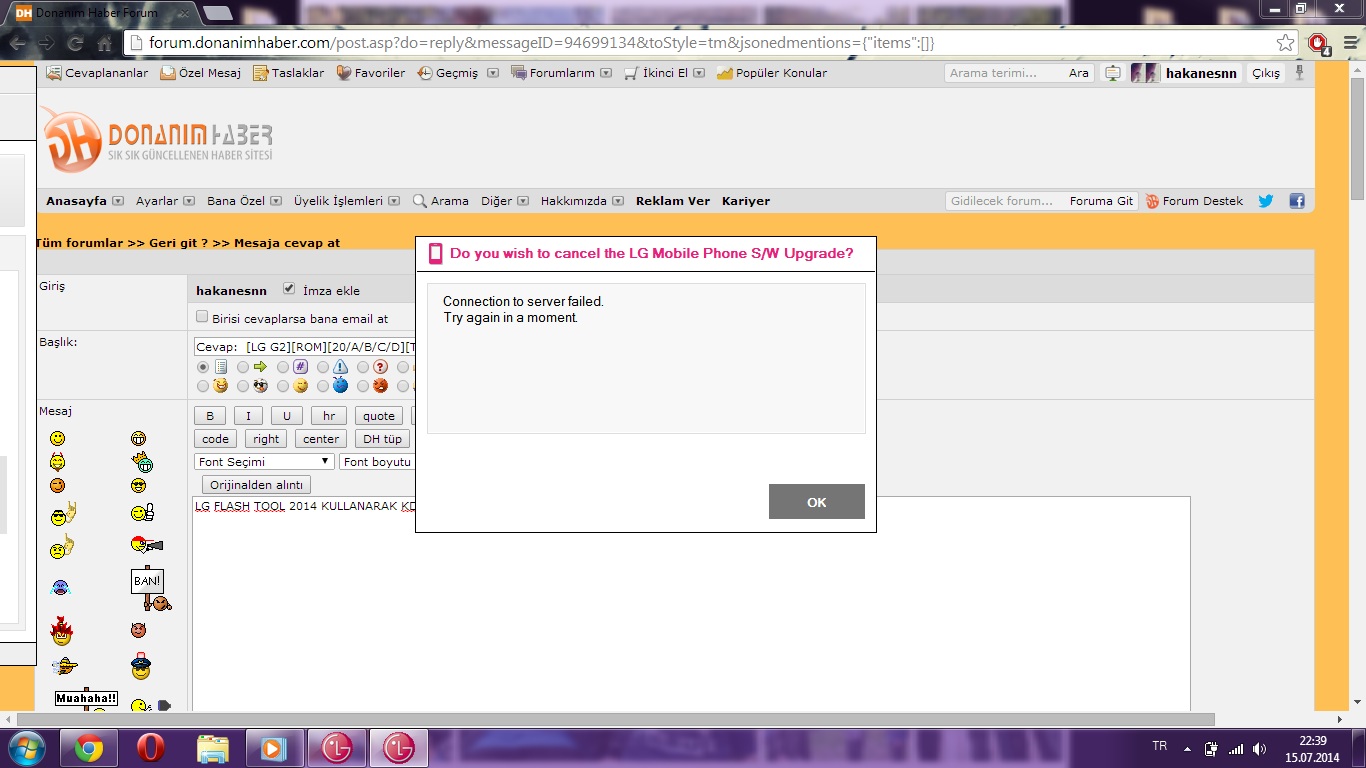Insert the plain yellow smiley

58,438
